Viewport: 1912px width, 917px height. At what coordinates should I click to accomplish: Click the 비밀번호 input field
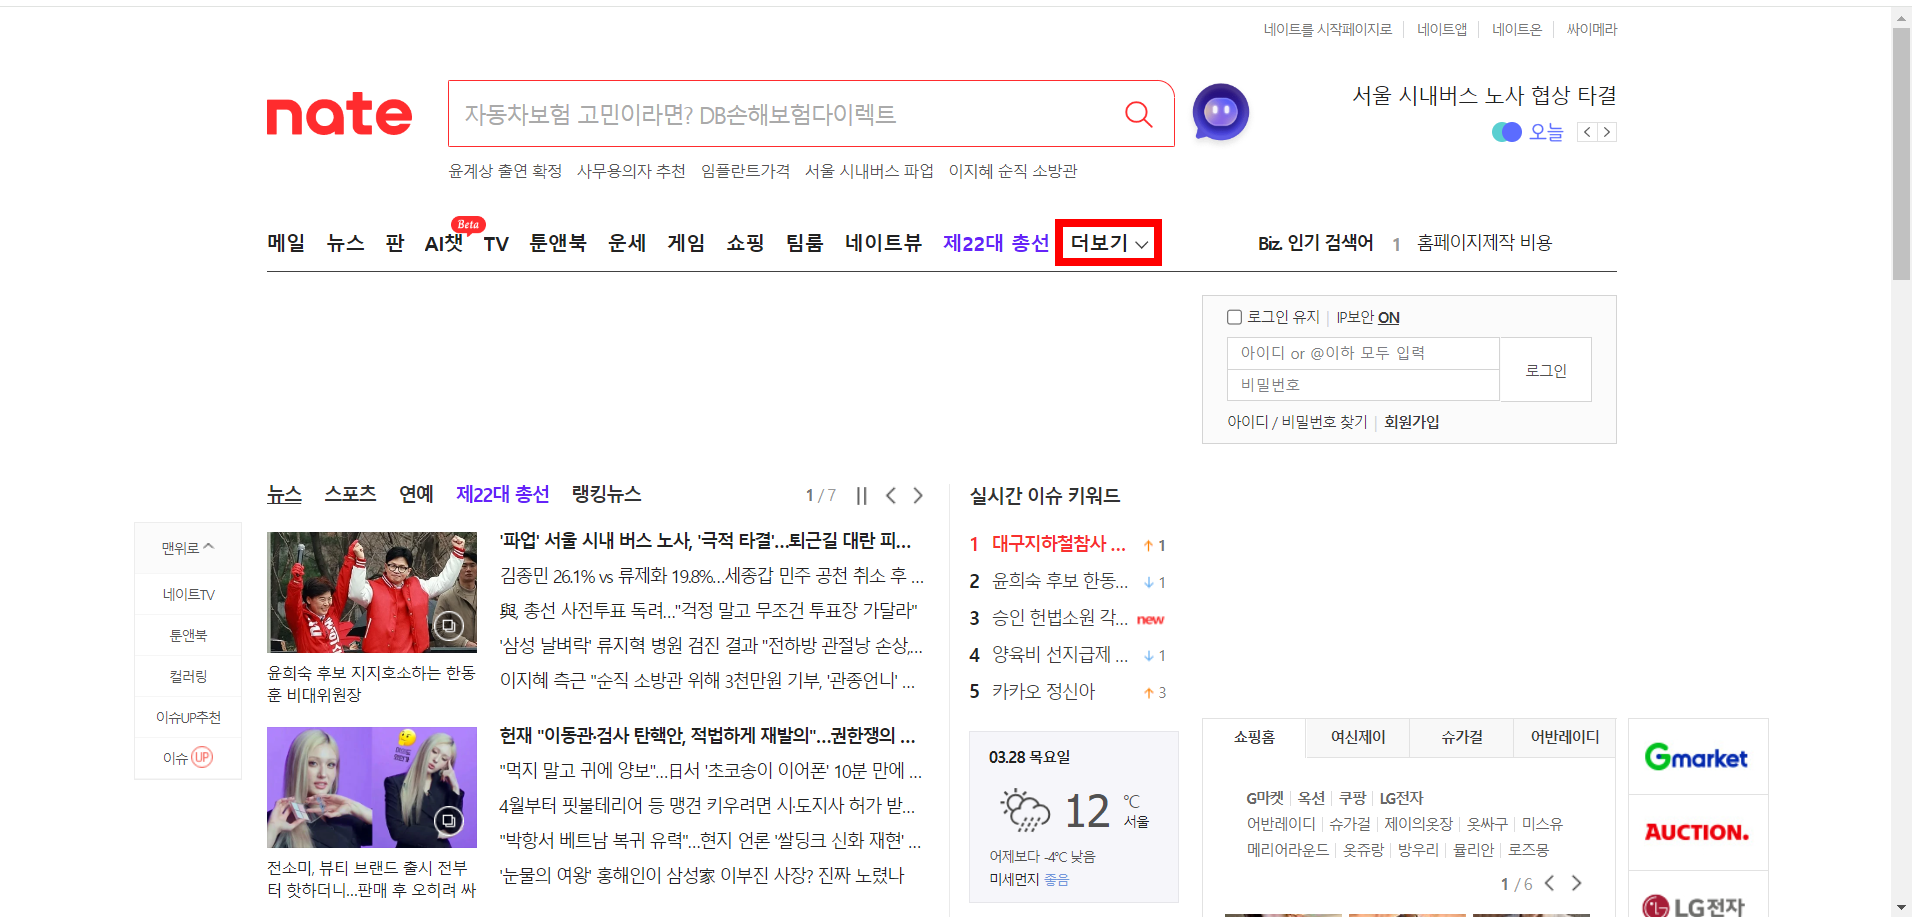point(1363,385)
